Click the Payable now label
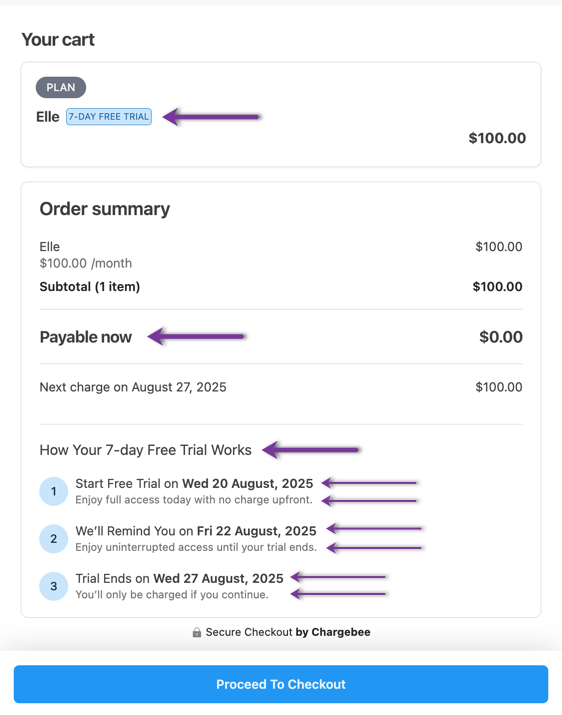This screenshot has width=562, height=715. click(86, 337)
